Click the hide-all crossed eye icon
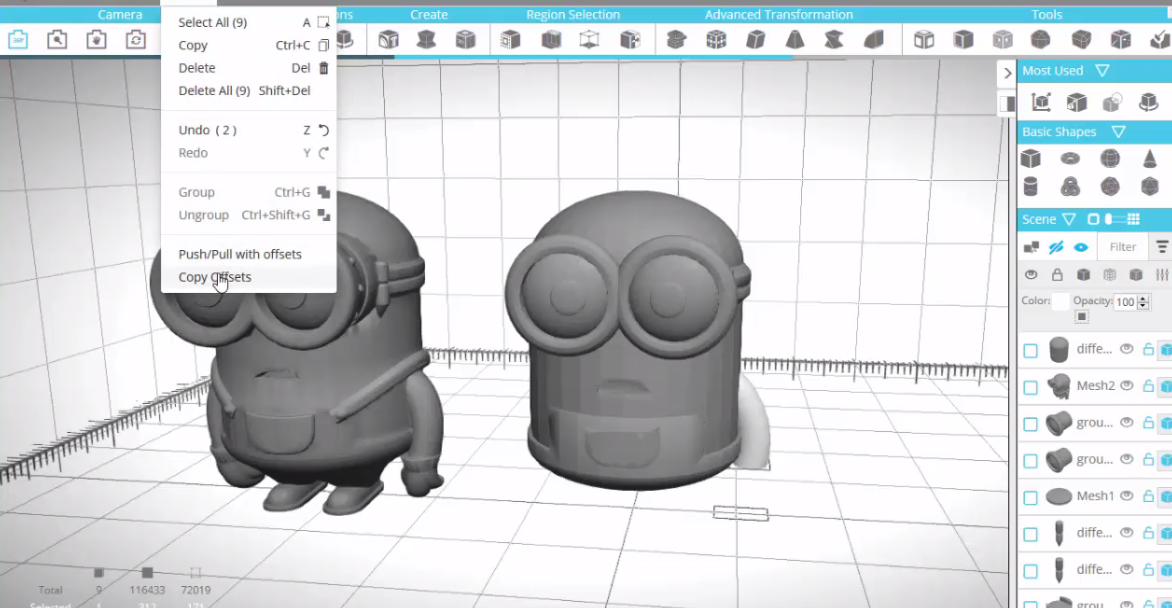Viewport: 1172px width, 608px height. pyautogui.click(x=1056, y=247)
